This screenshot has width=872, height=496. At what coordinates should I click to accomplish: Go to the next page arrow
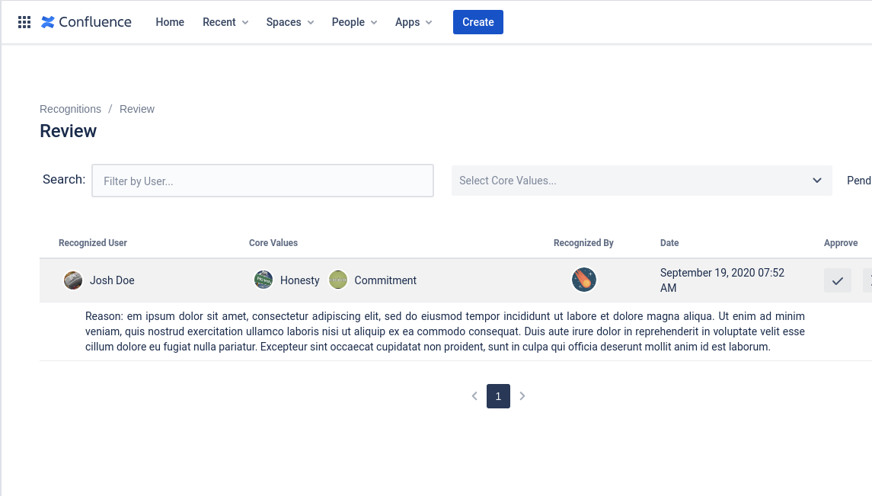(x=522, y=396)
